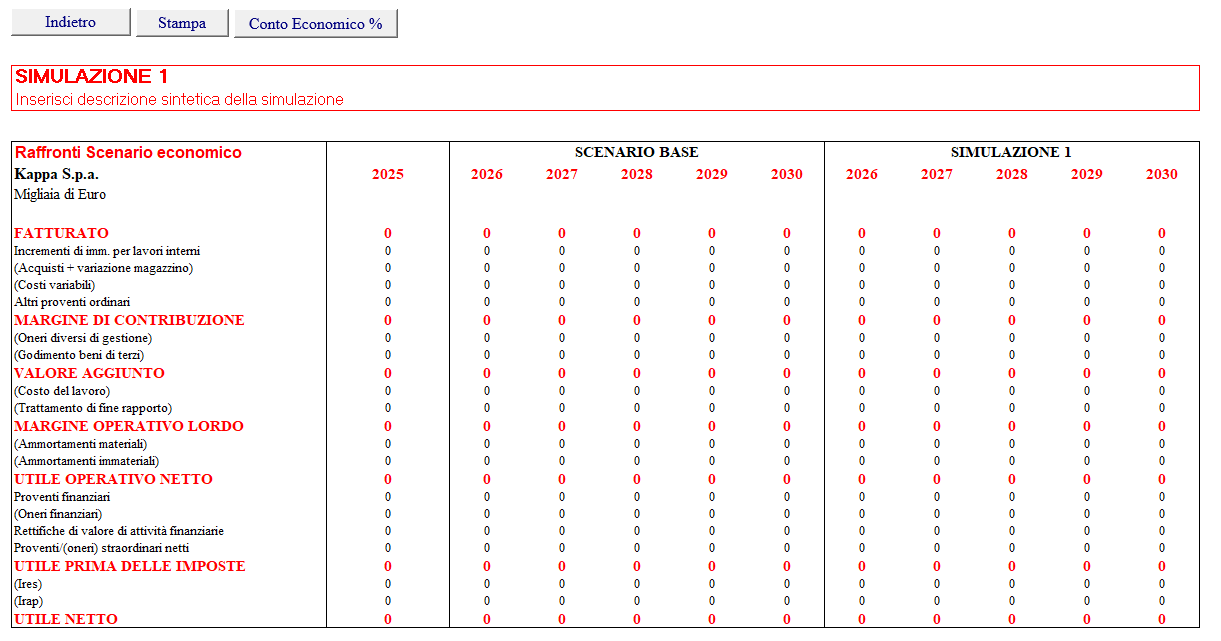Select the right-hand SIMULAZIONE 1 table heading
The height and width of the screenshot is (641, 1221).
[1011, 152]
